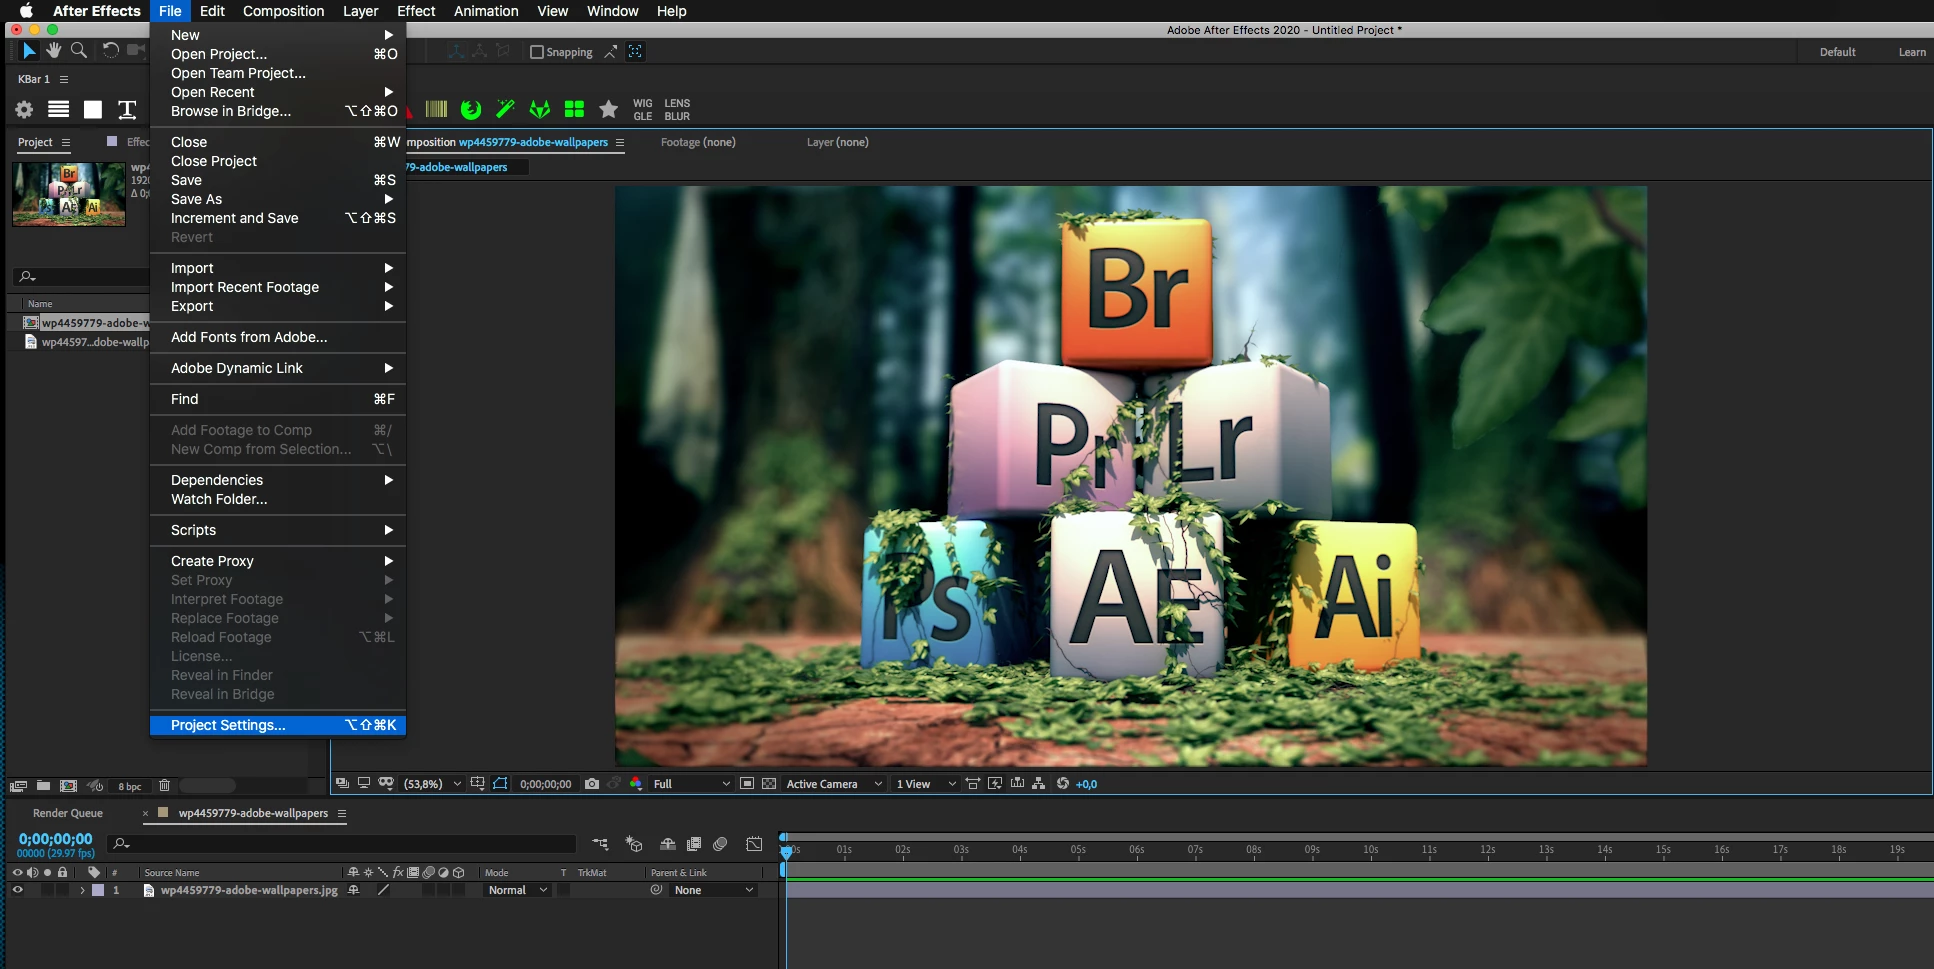Viewport: 1934px width, 969px height.
Task: Open the magnification ratio (53,8%) dropdown
Action: 433,784
